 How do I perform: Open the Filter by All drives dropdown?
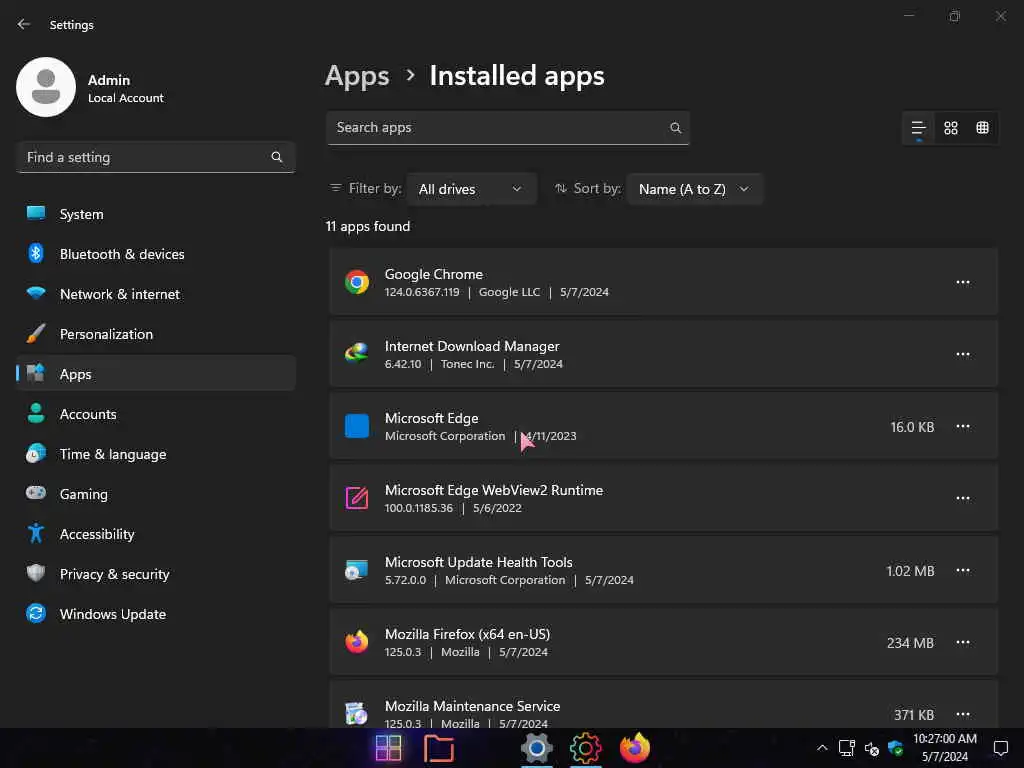(471, 189)
